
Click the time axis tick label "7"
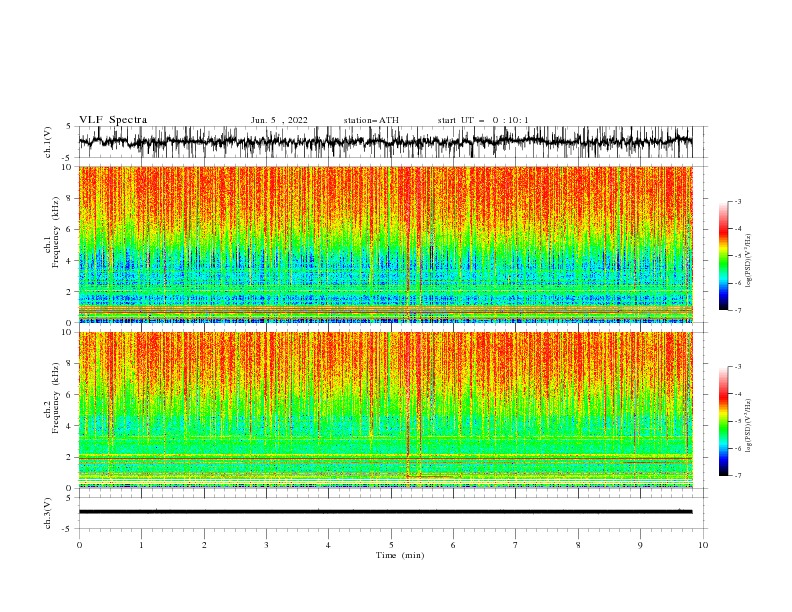[x=516, y=545]
